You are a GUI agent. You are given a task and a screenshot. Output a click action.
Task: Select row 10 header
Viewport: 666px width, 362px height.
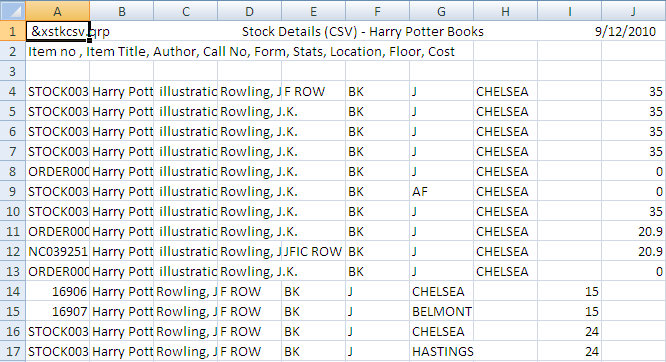[x=13, y=211]
